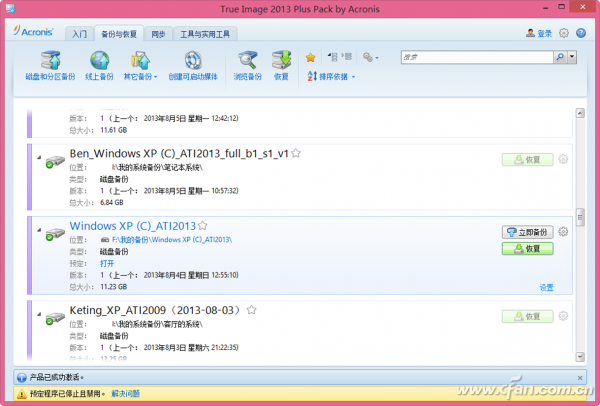Screen dimensions: 600x406
Task: Open the Other Backups menu (其它备份)
Action: click(140, 65)
